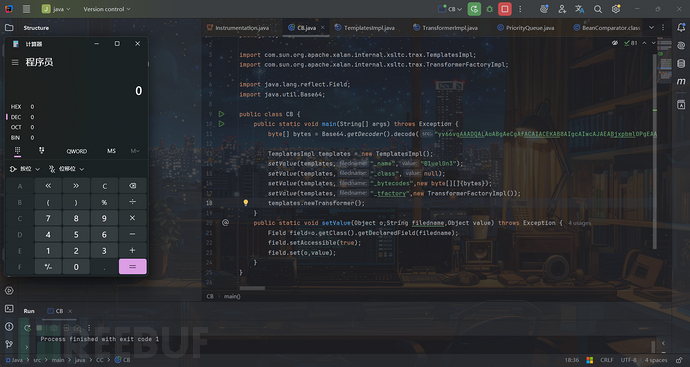Screen dimensions: 690x367
Task: Select the DEC number base
Action: coord(16,117)
